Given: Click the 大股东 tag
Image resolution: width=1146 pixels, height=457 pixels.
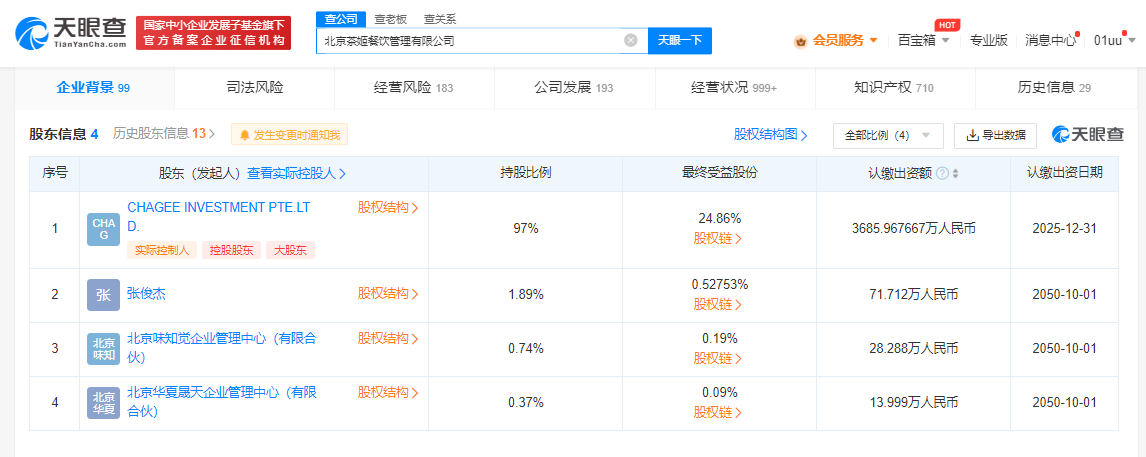Looking at the screenshot, I should tap(290, 250).
